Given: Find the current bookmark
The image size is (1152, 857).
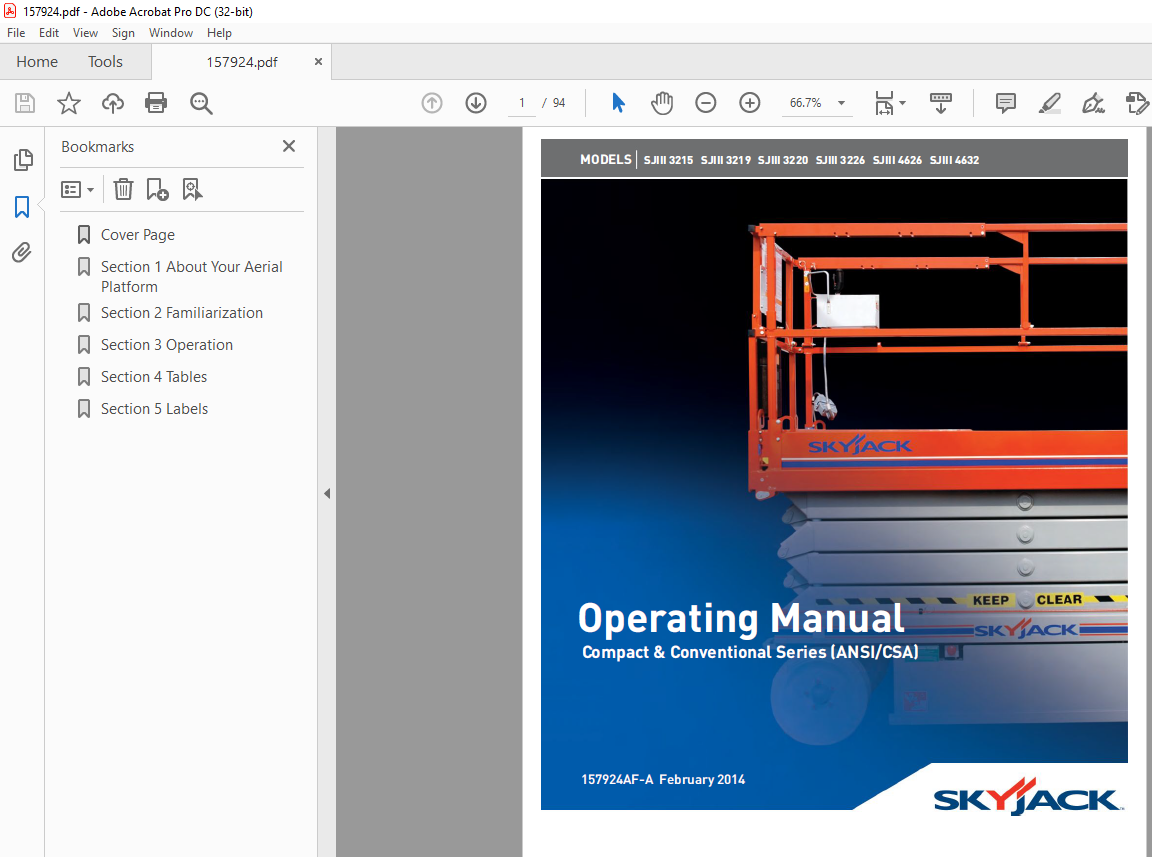Looking at the screenshot, I should pos(192,190).
